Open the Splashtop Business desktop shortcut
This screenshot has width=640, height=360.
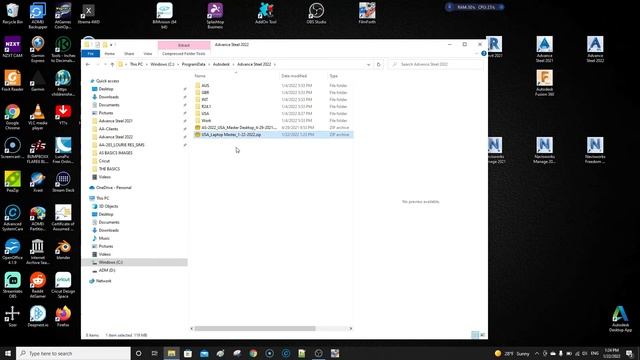point(215,16)
